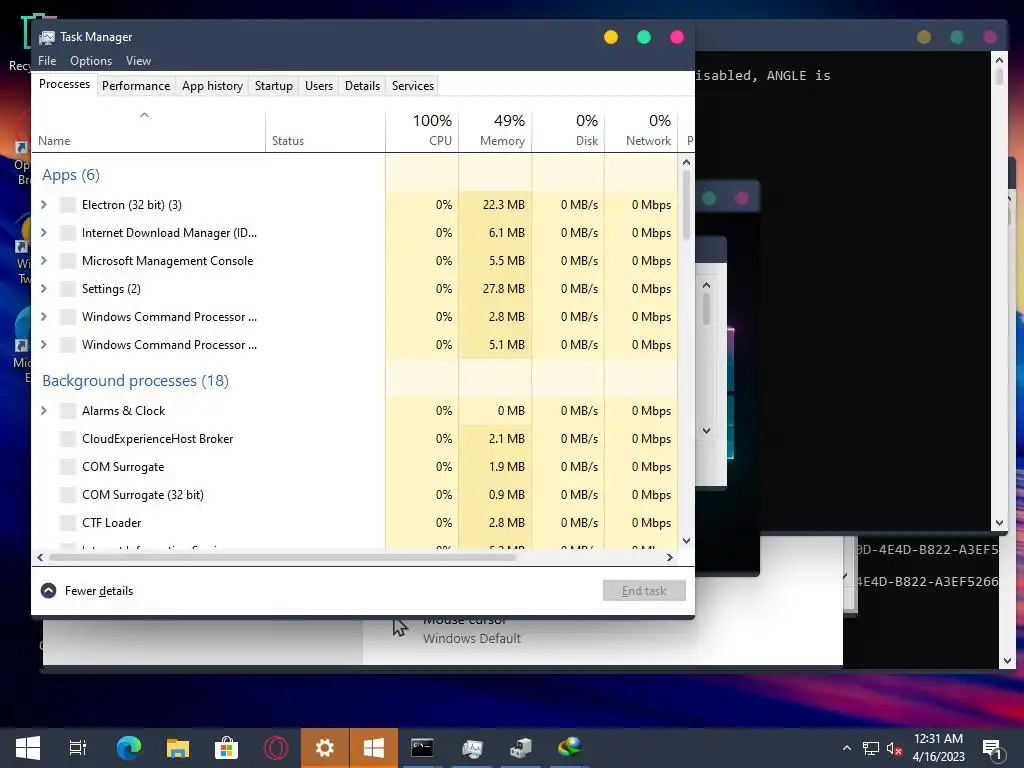Open Microsoft Store from the taskbar
Screen dimensions: 1024x768
226,748
